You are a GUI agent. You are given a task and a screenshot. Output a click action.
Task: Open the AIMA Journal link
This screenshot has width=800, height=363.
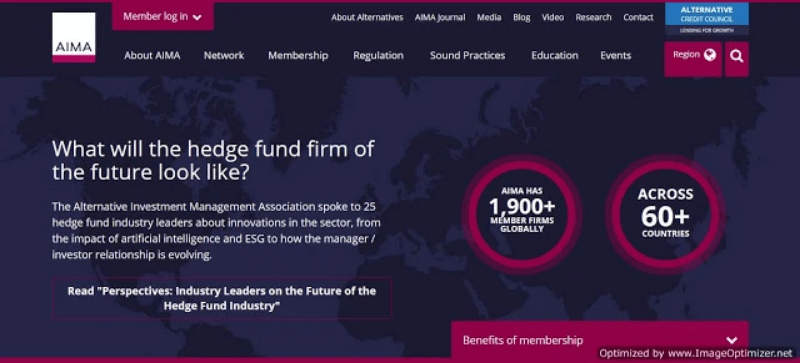(x=440, y=17)
